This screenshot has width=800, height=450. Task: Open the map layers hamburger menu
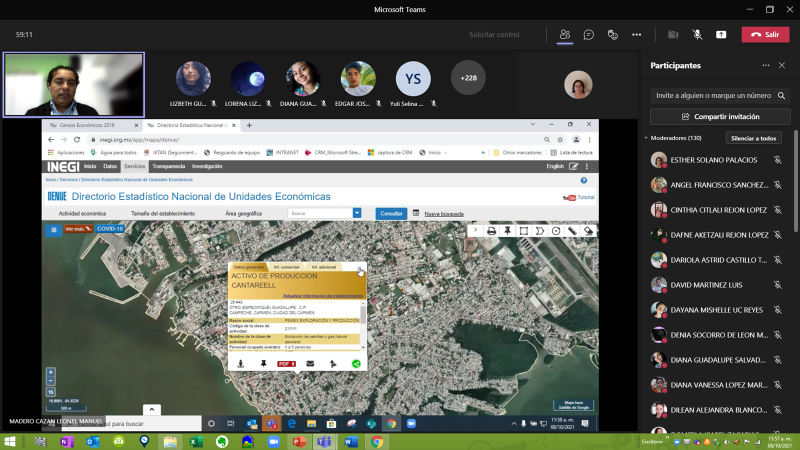coord(54,230)
